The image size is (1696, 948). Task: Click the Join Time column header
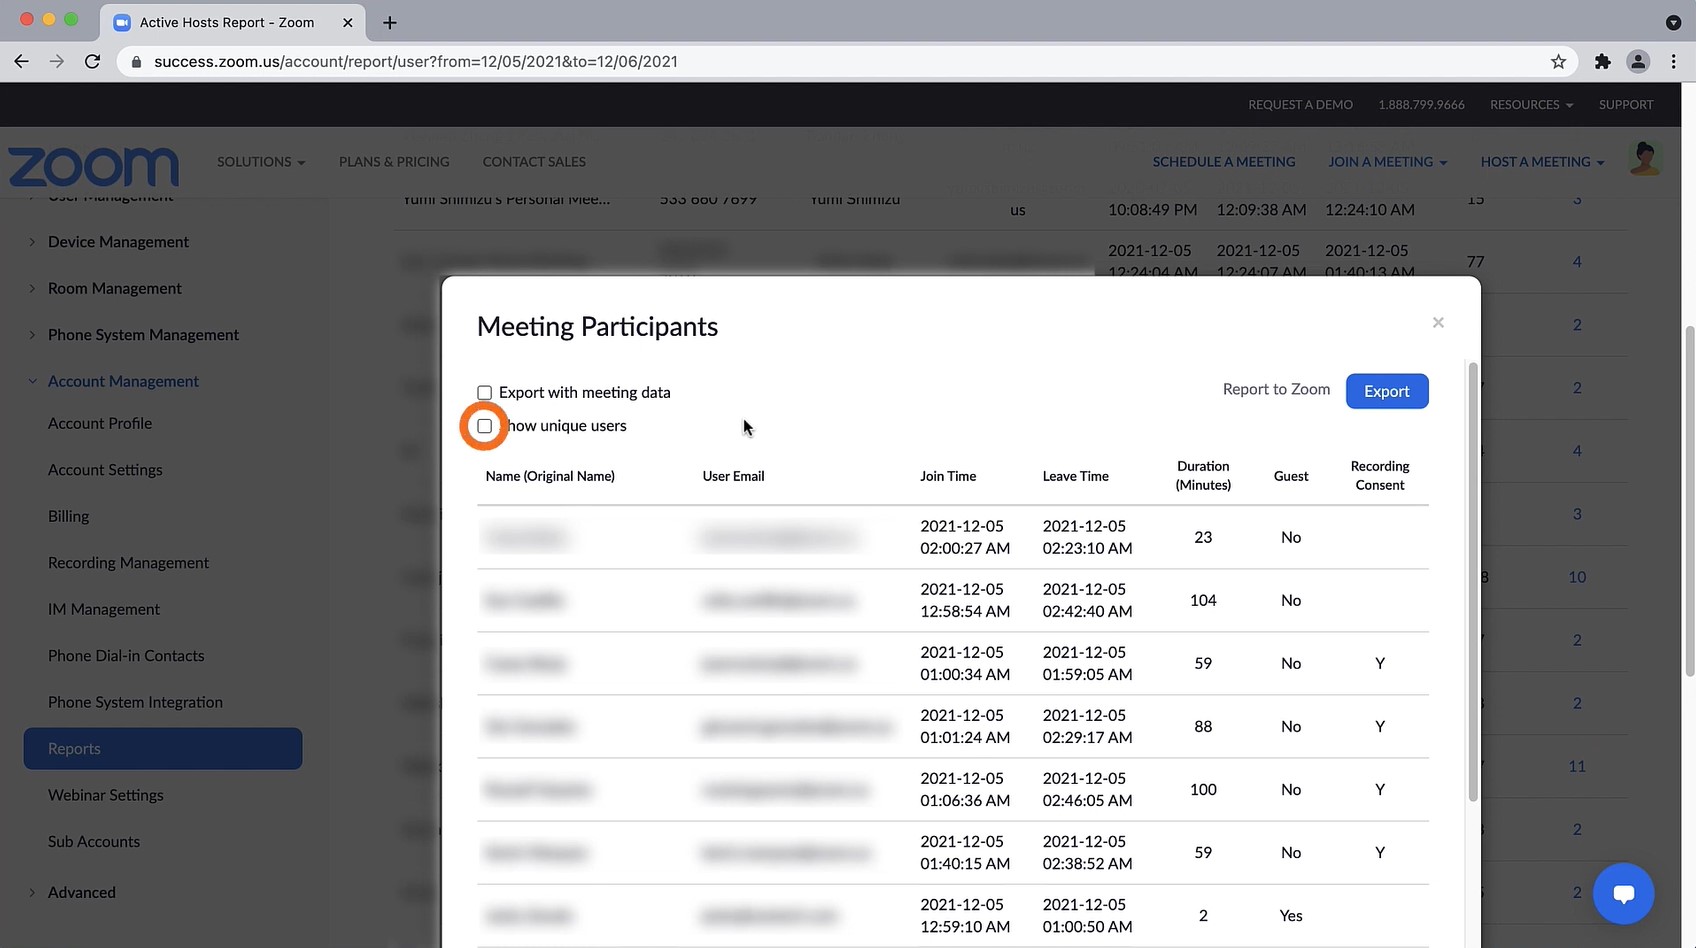tap(948, 476)
